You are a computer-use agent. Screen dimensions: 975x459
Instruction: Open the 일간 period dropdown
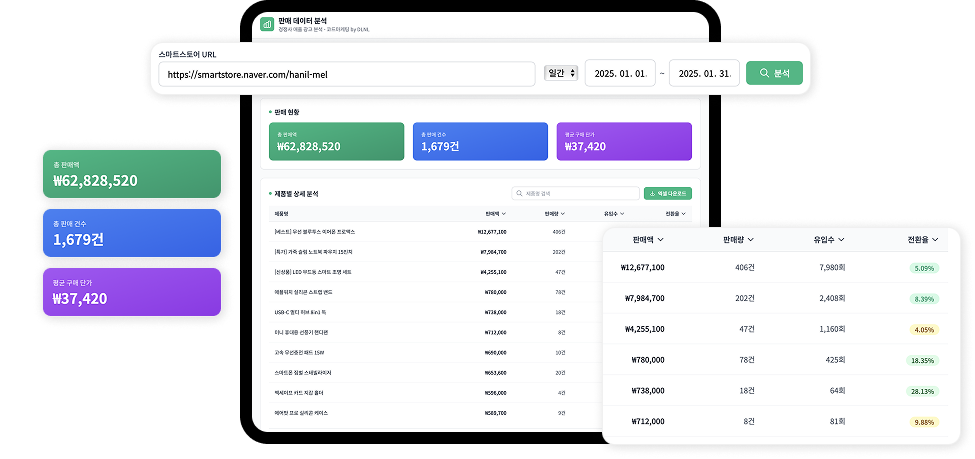pyautogui.click(x=560, y=73)
